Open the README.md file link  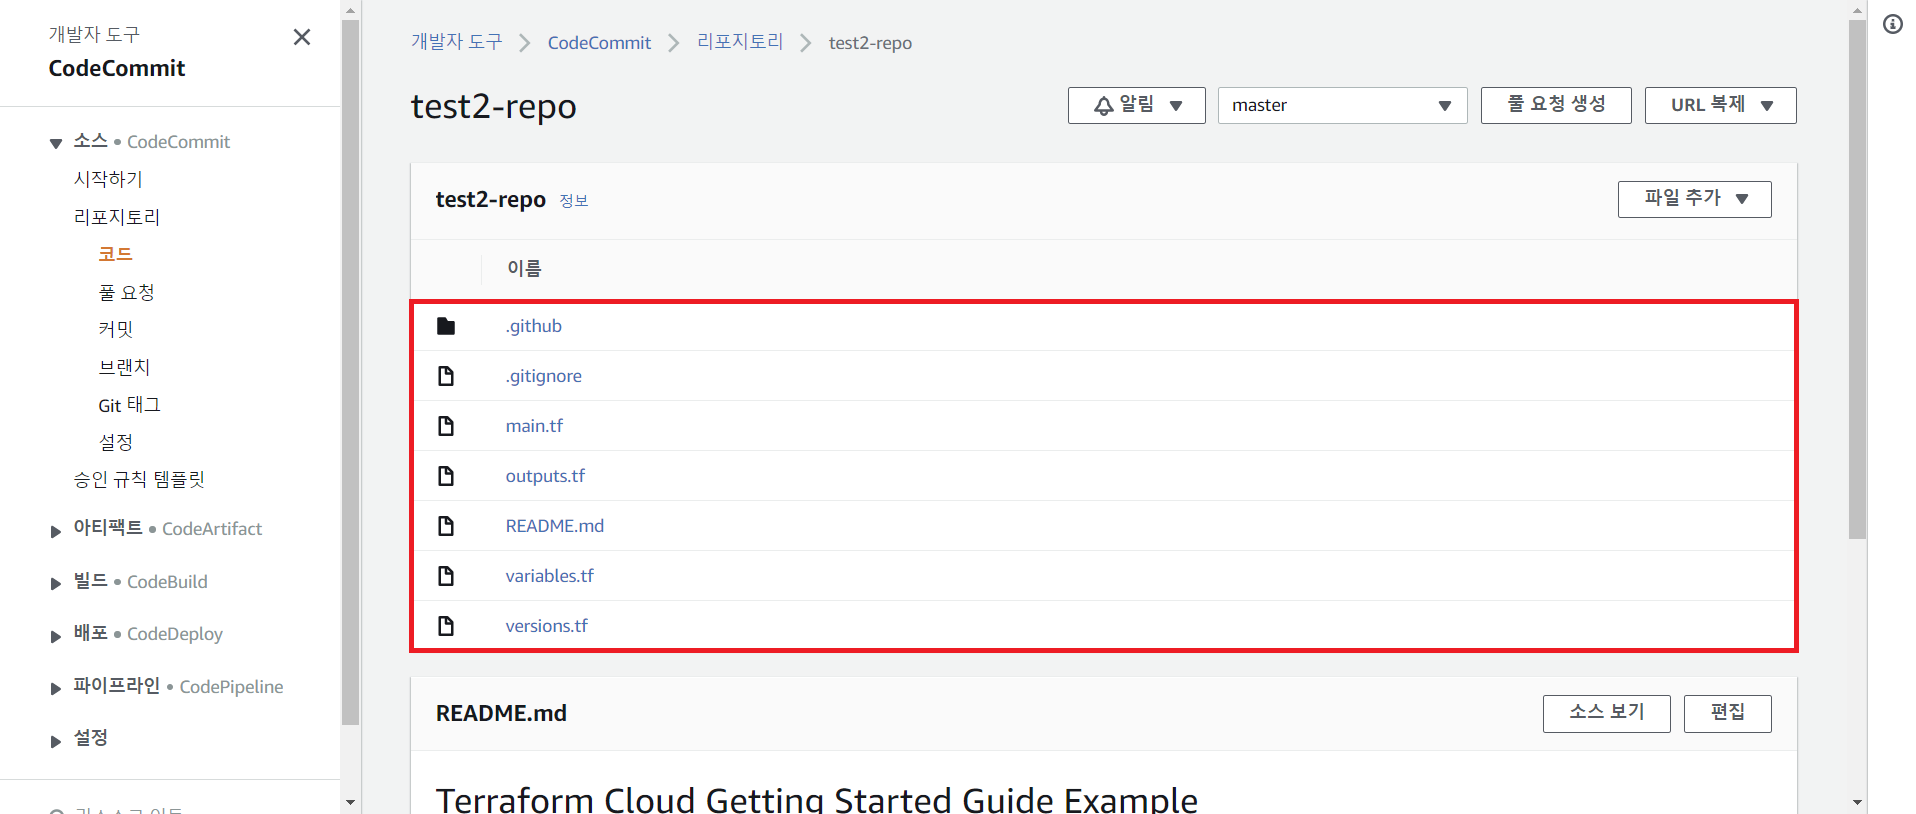tap(555, 526)
